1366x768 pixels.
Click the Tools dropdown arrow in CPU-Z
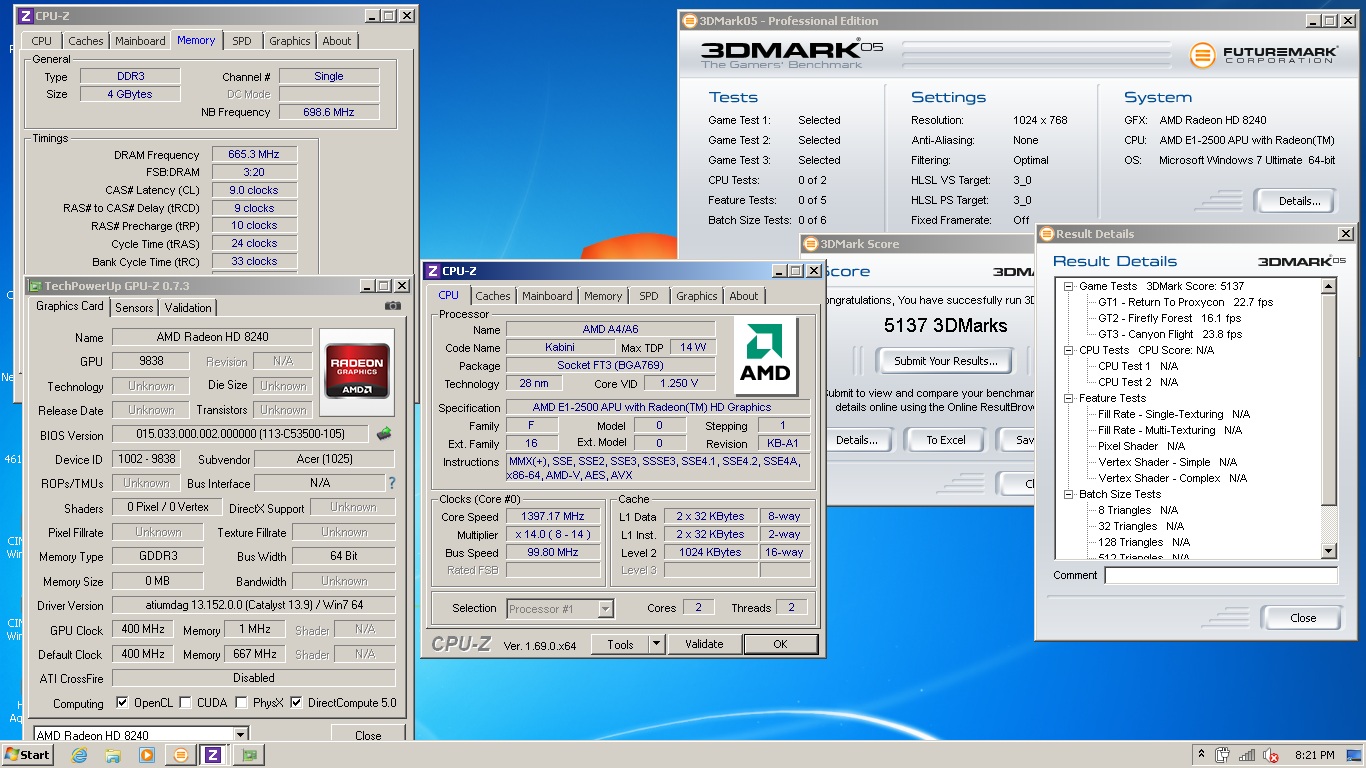[x=656, y=645]
